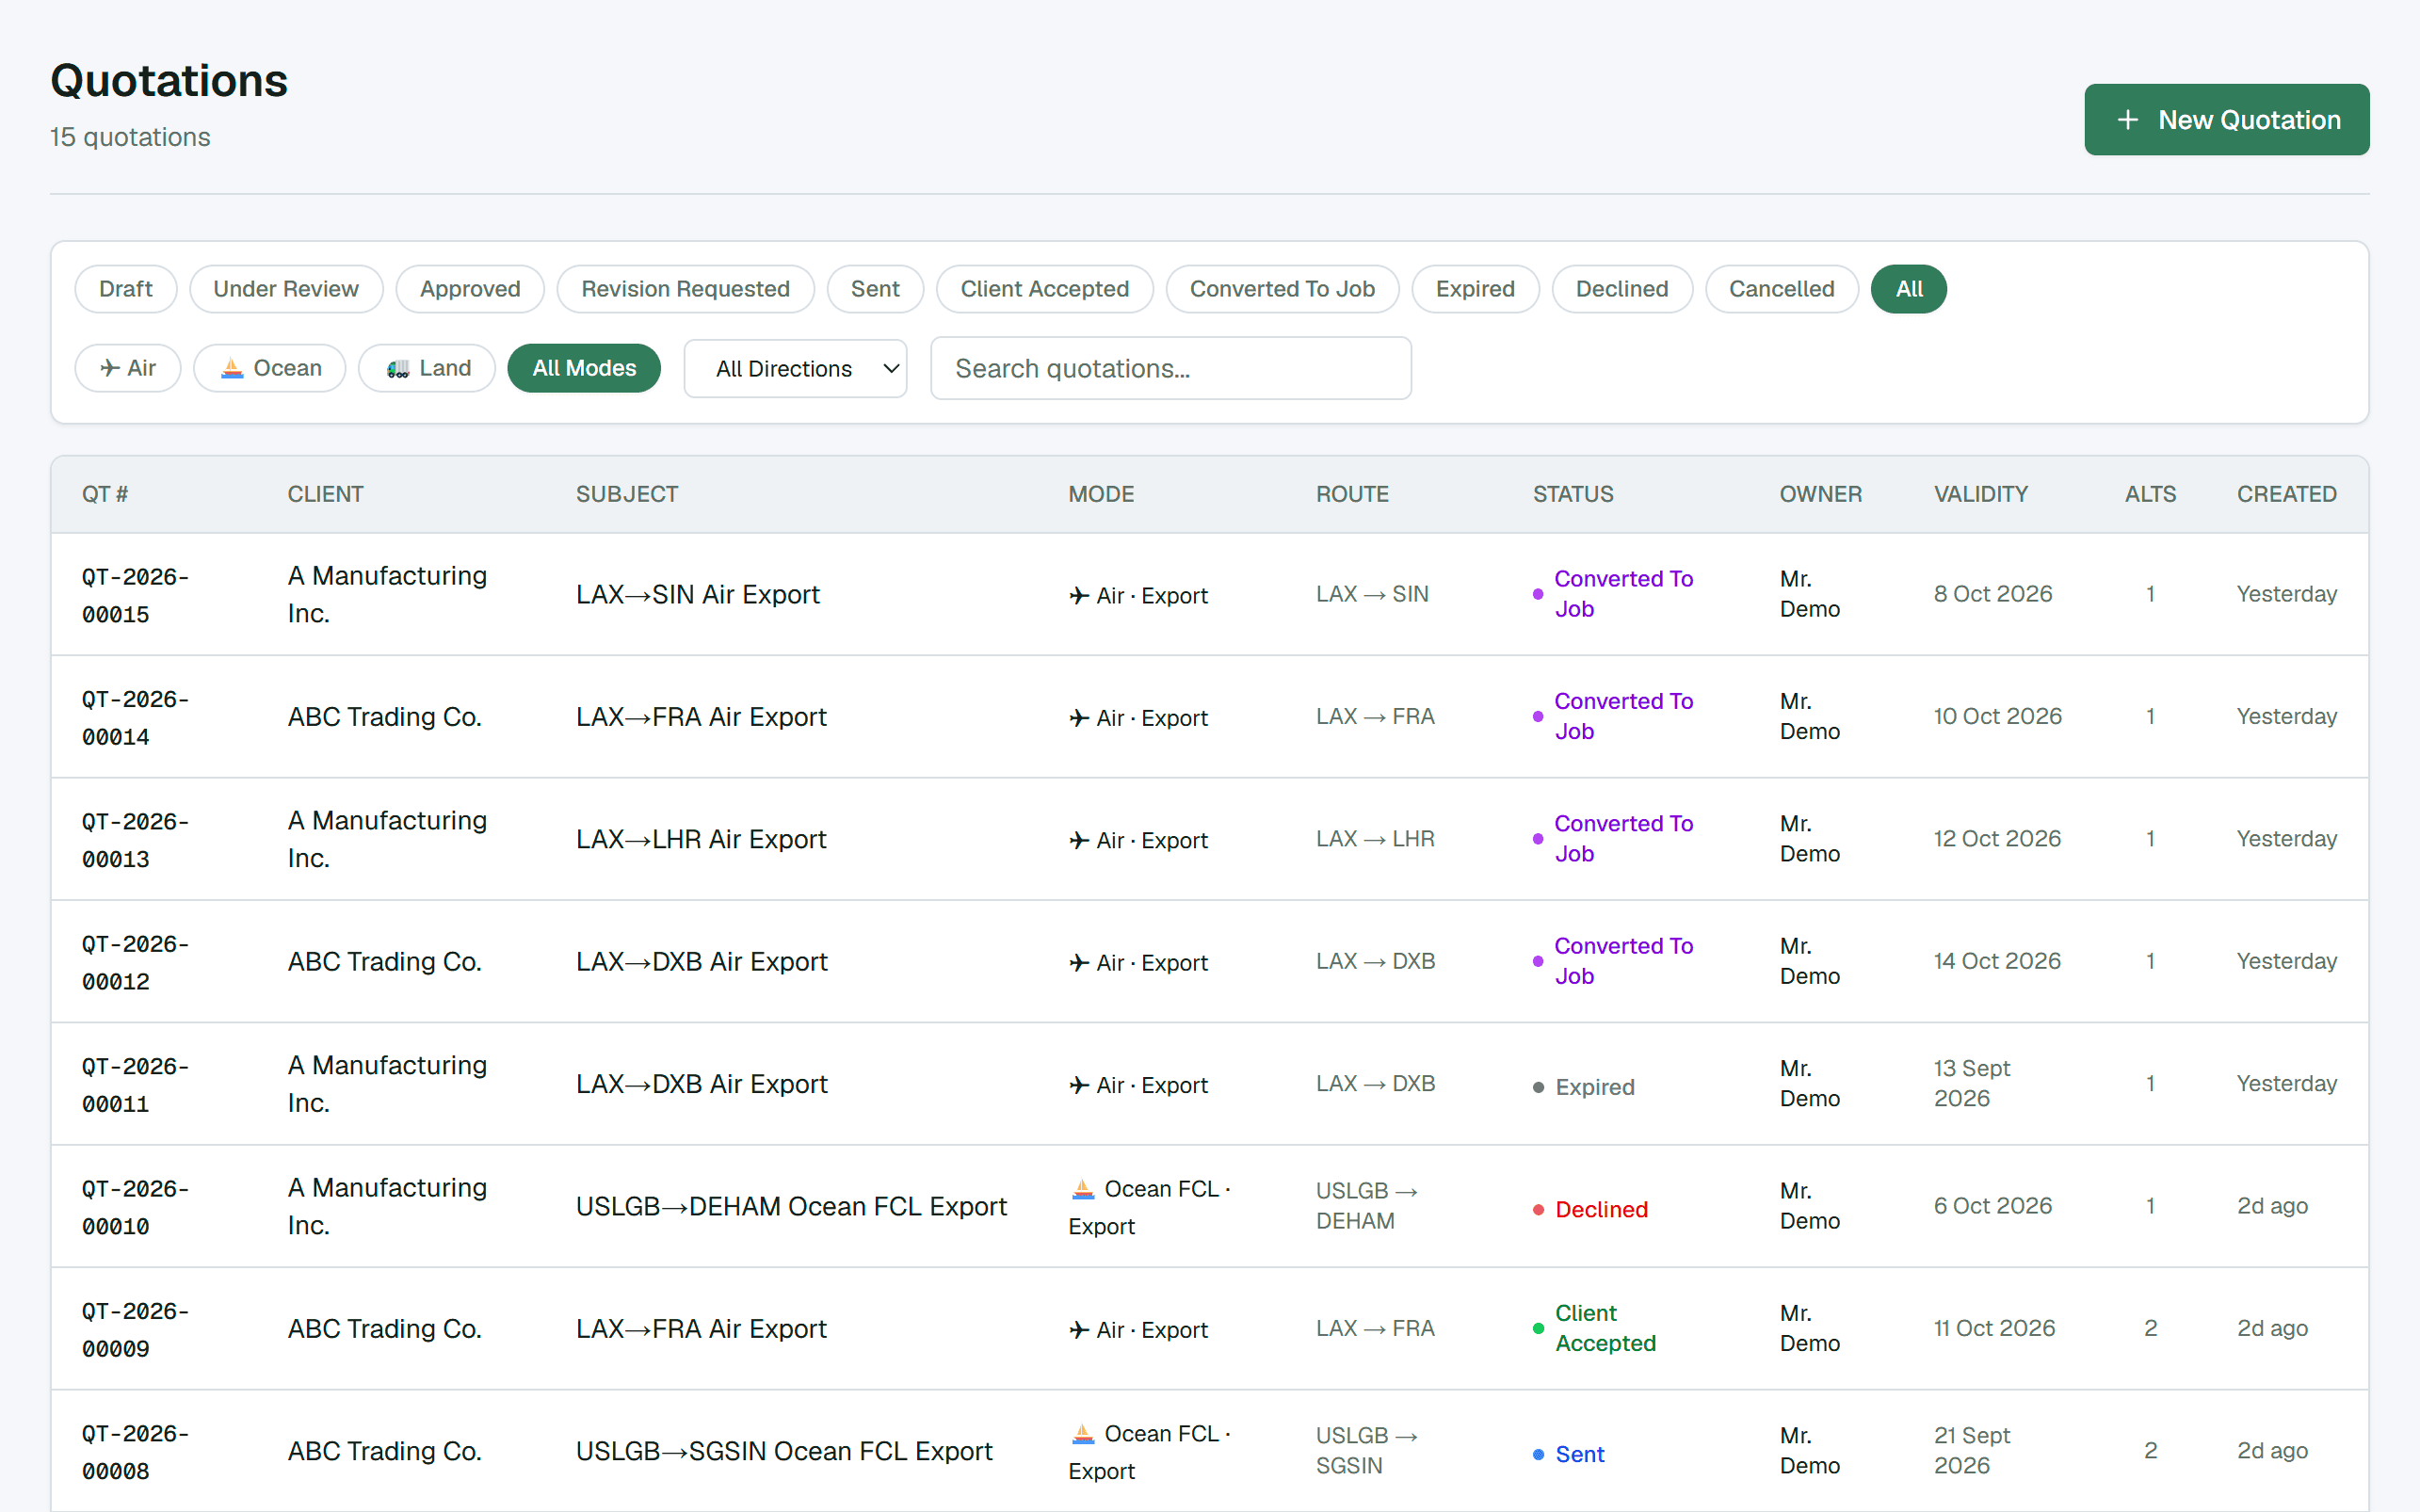Select the Declined filter chip

click(x=1622, y=289)
